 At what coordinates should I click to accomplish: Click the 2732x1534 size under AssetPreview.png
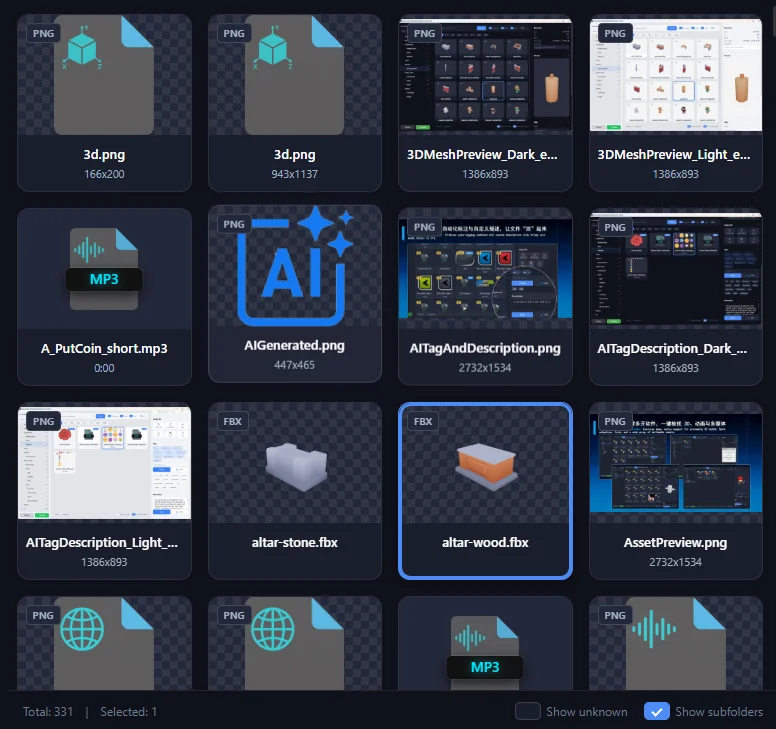[x=676, y=562]
